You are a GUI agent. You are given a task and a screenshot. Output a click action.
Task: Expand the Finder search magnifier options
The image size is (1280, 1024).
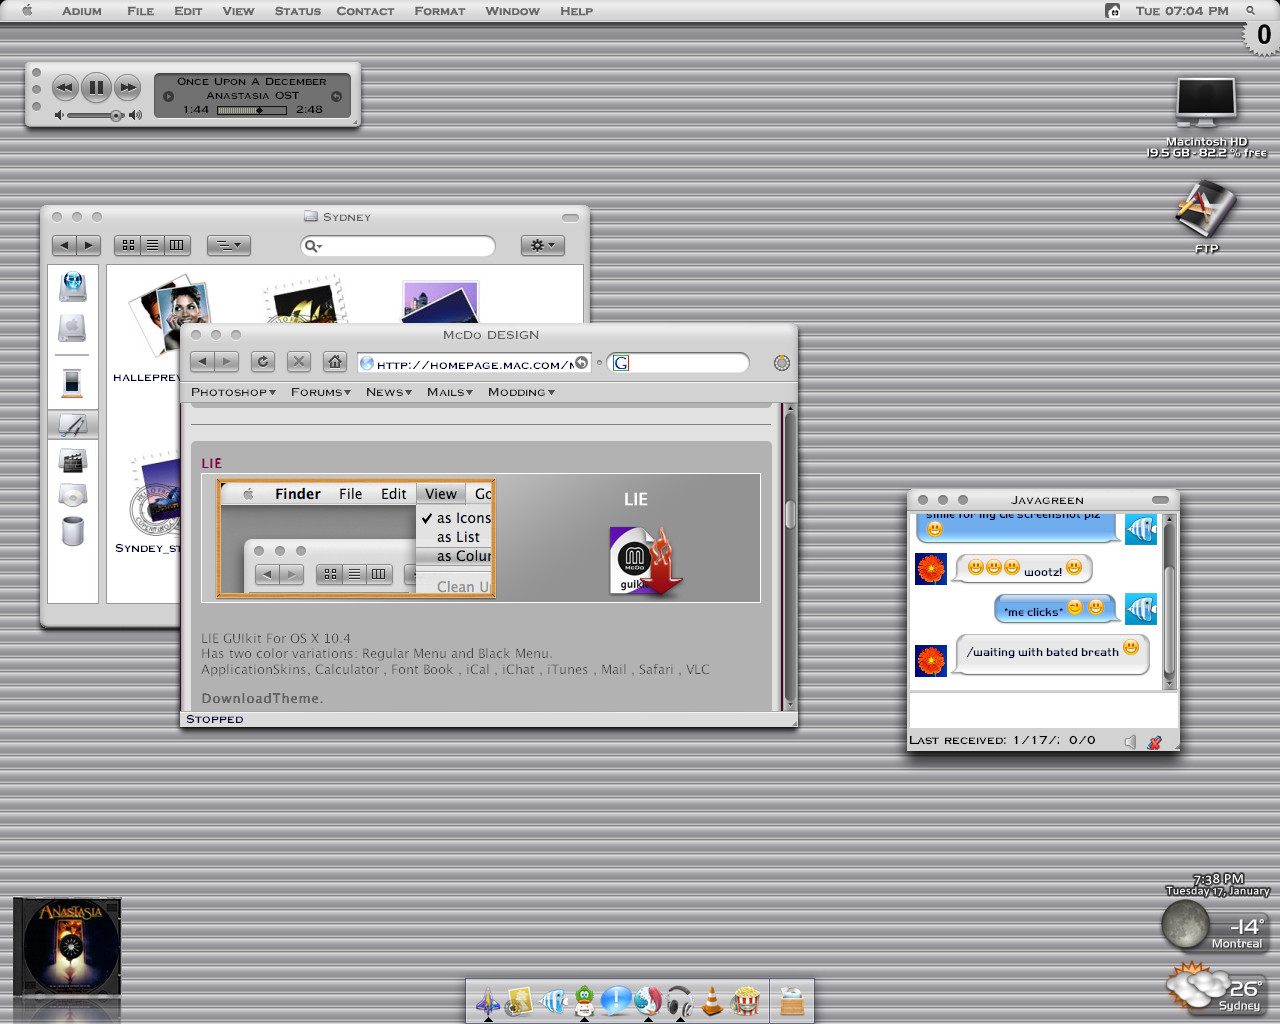pos(313,246)
